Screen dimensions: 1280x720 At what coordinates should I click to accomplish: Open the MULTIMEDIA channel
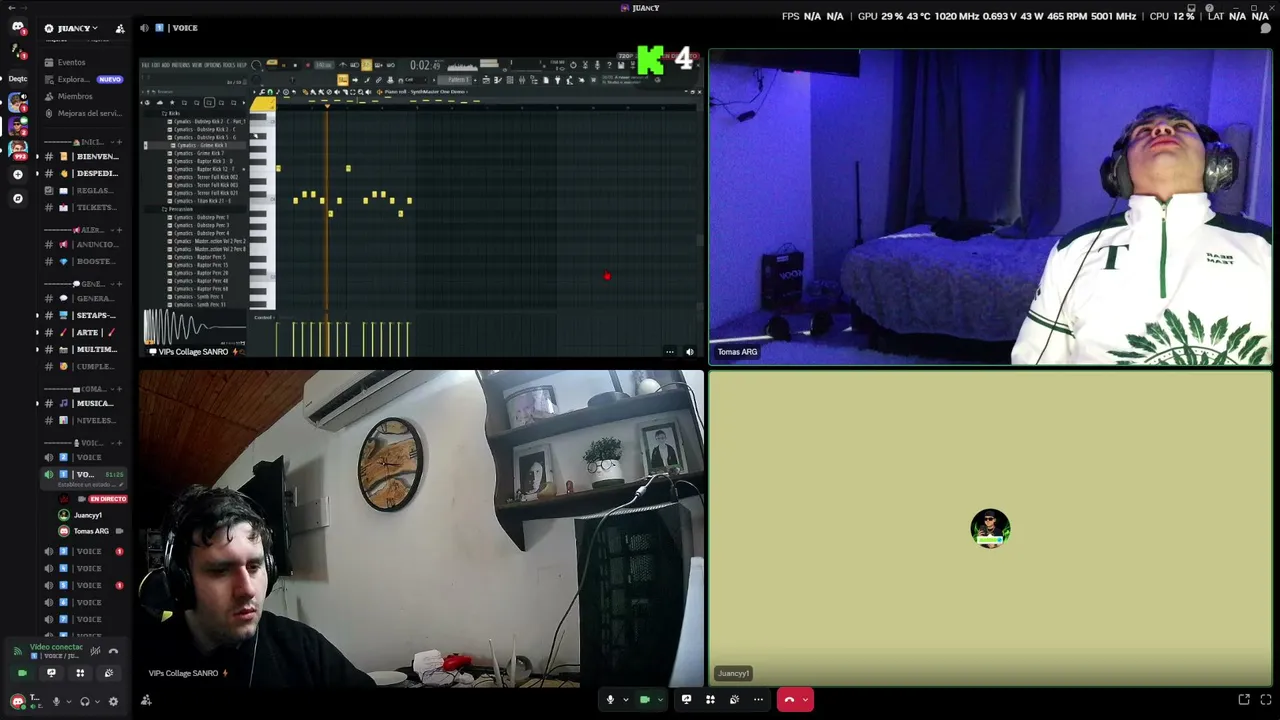84,349
